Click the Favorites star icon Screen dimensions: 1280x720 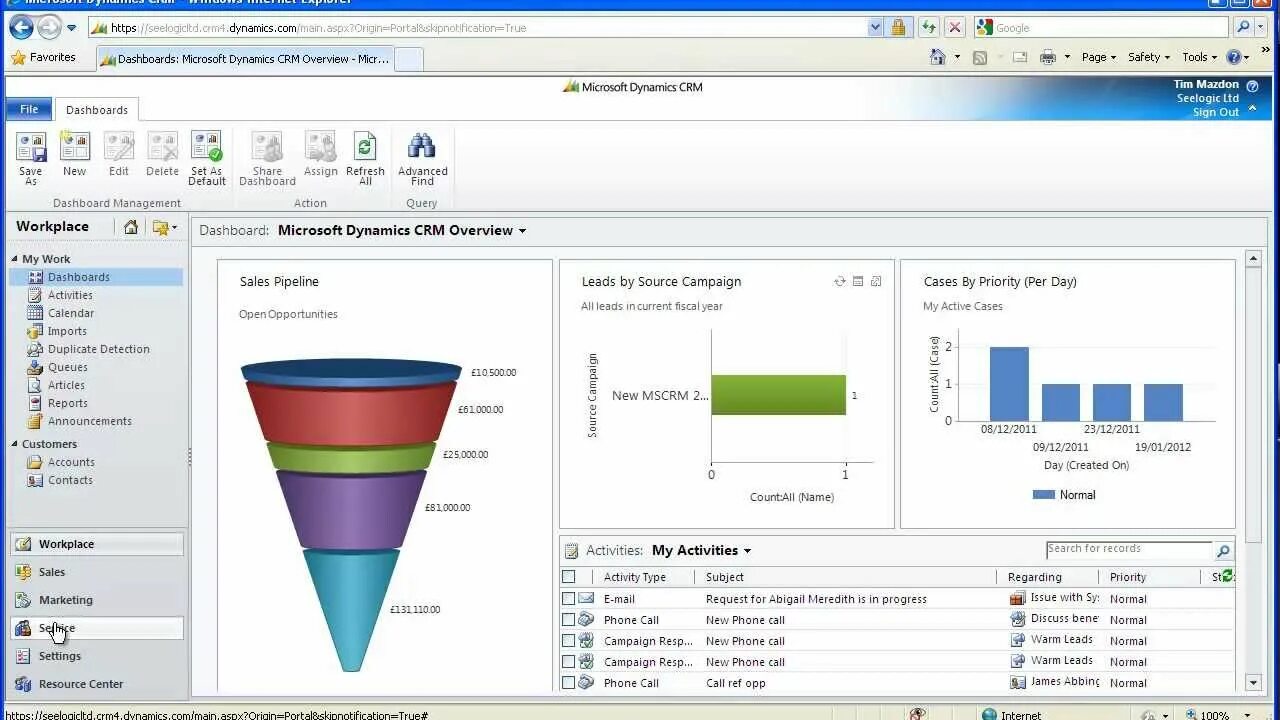pyautogui.click(x=18, y=57)
